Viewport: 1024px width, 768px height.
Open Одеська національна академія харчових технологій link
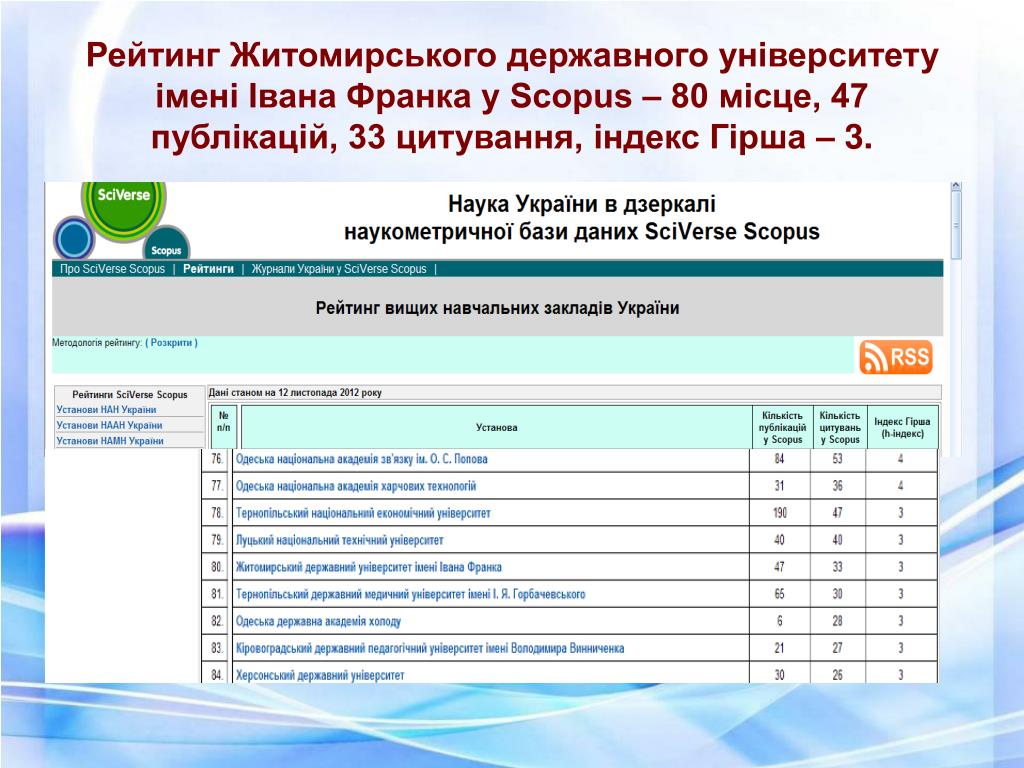(356, 486)
